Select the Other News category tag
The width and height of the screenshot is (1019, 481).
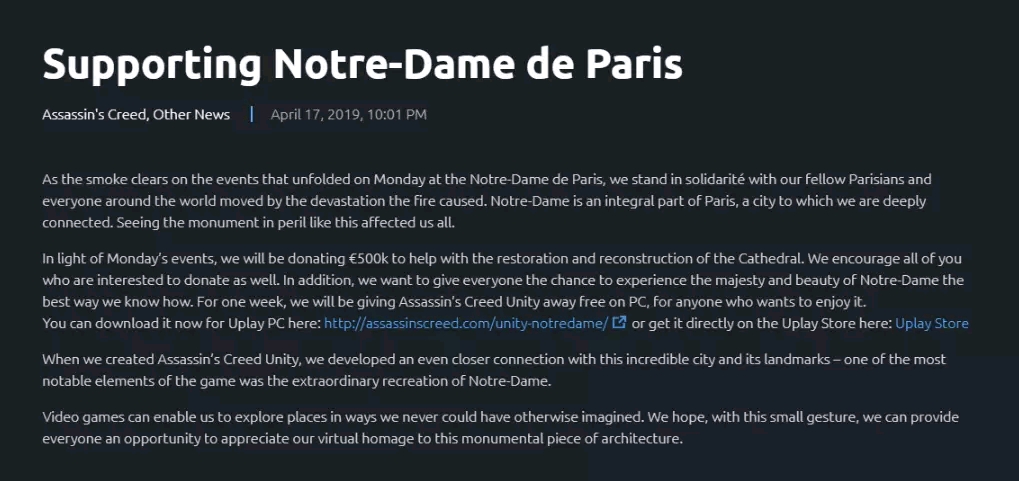[x=192, y=115]
